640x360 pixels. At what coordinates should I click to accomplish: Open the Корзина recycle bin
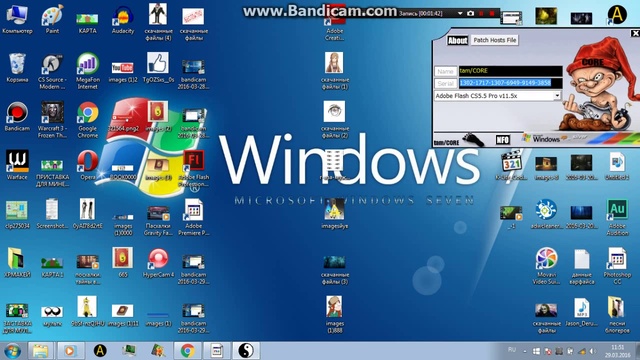click(17, 68)
